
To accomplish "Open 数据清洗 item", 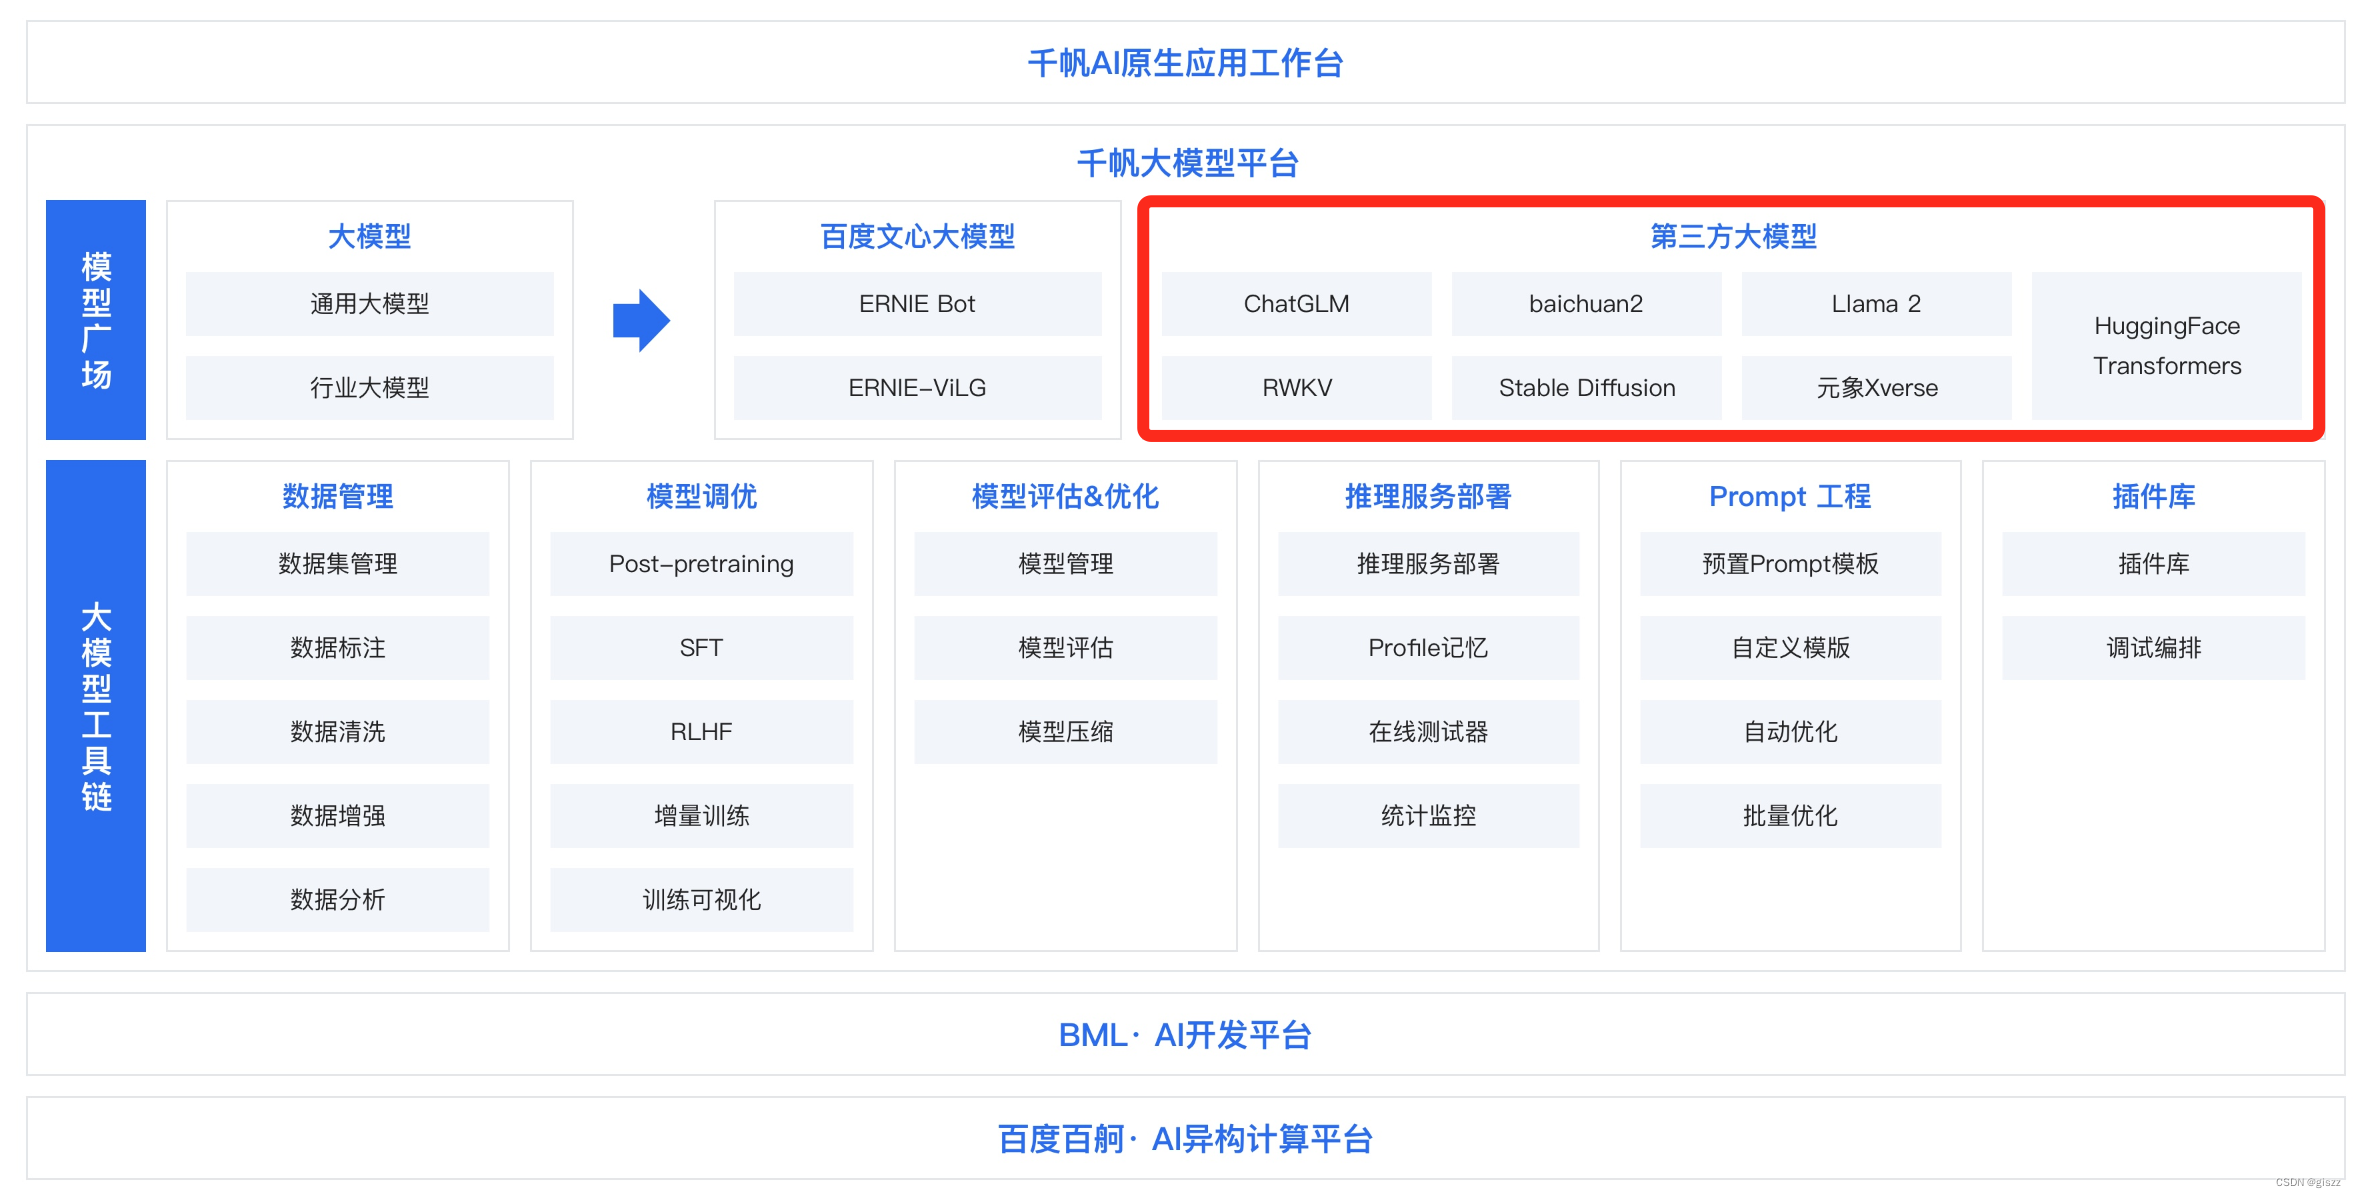I will (337, 732).
